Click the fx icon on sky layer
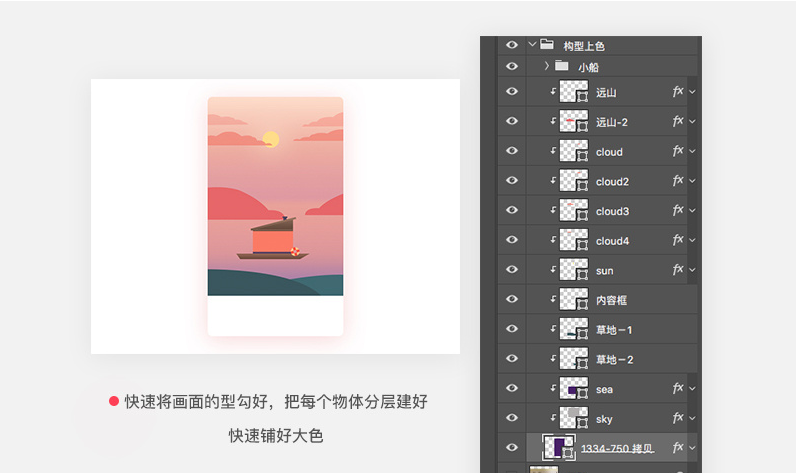Image resolution: width=798 pixels, height=473 pixels. (x=678, y=418)
